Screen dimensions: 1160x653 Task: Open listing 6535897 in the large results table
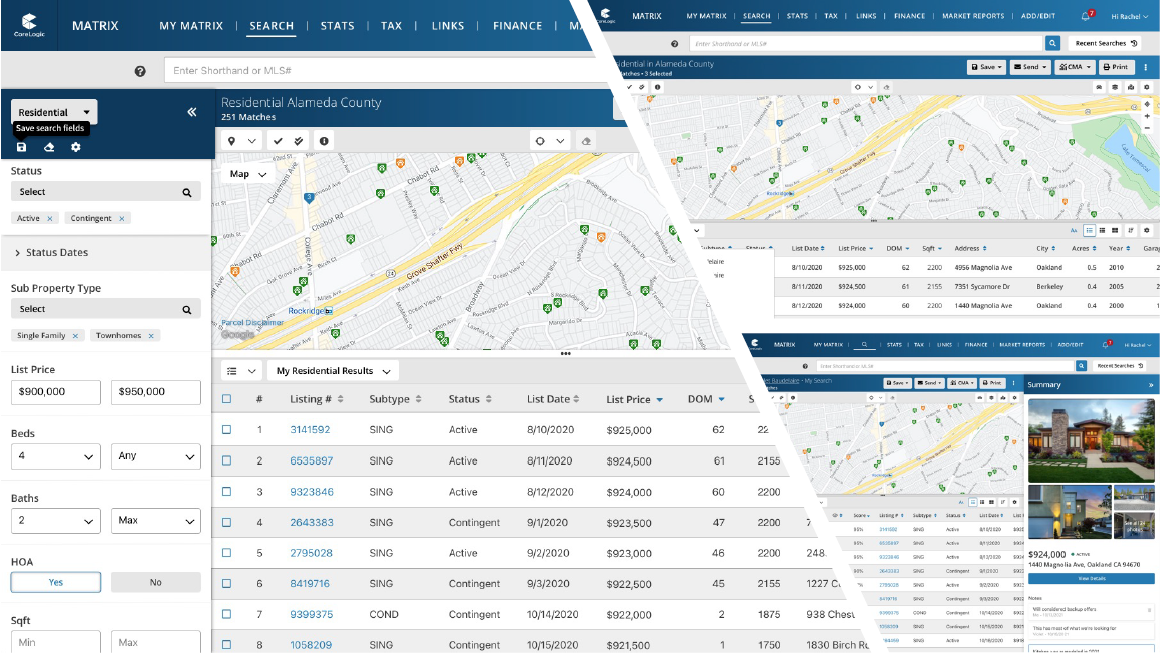(x=311, y=461)
